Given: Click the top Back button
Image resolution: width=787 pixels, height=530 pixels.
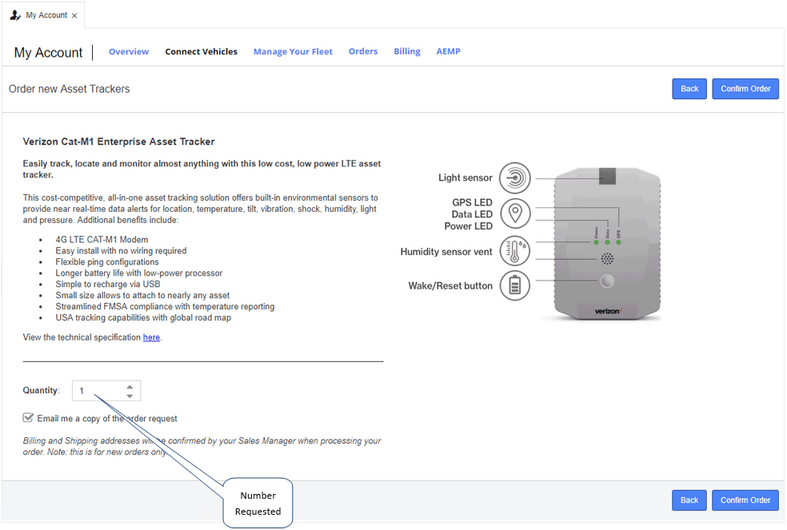Looking at the screenshot, I should [689, 89].
